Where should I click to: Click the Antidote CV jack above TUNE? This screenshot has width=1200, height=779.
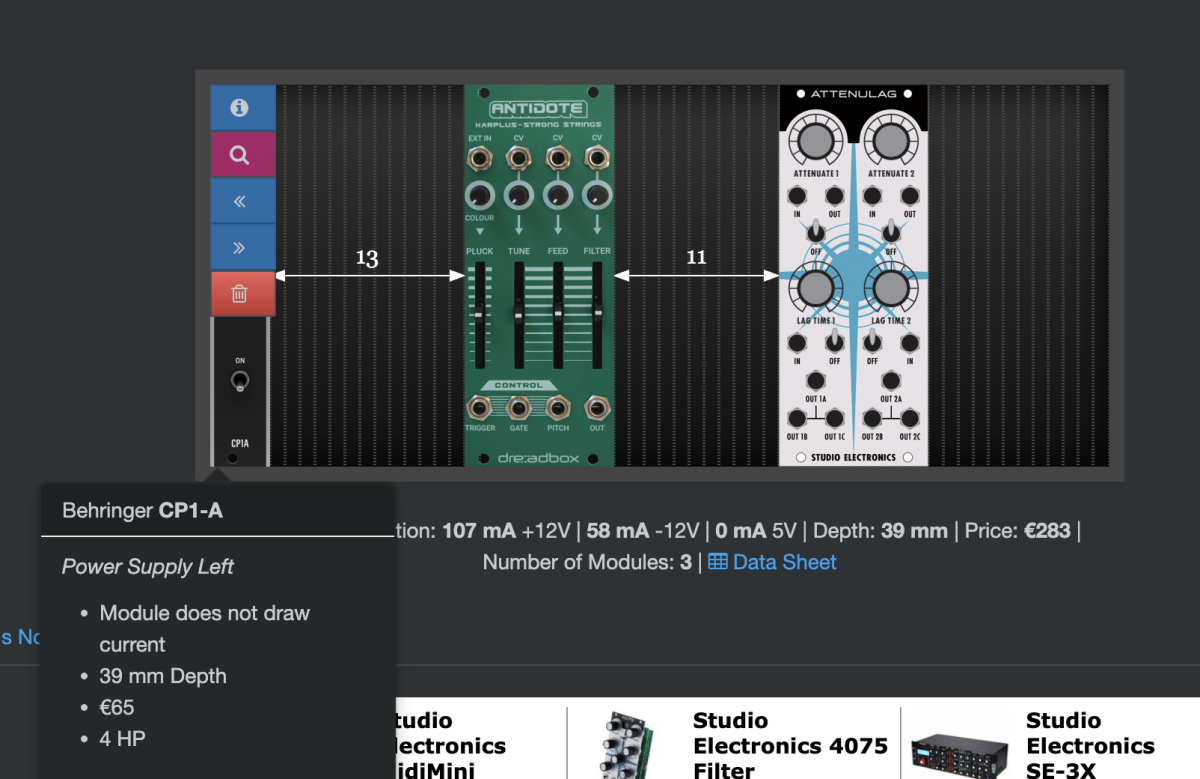point(519,157)
